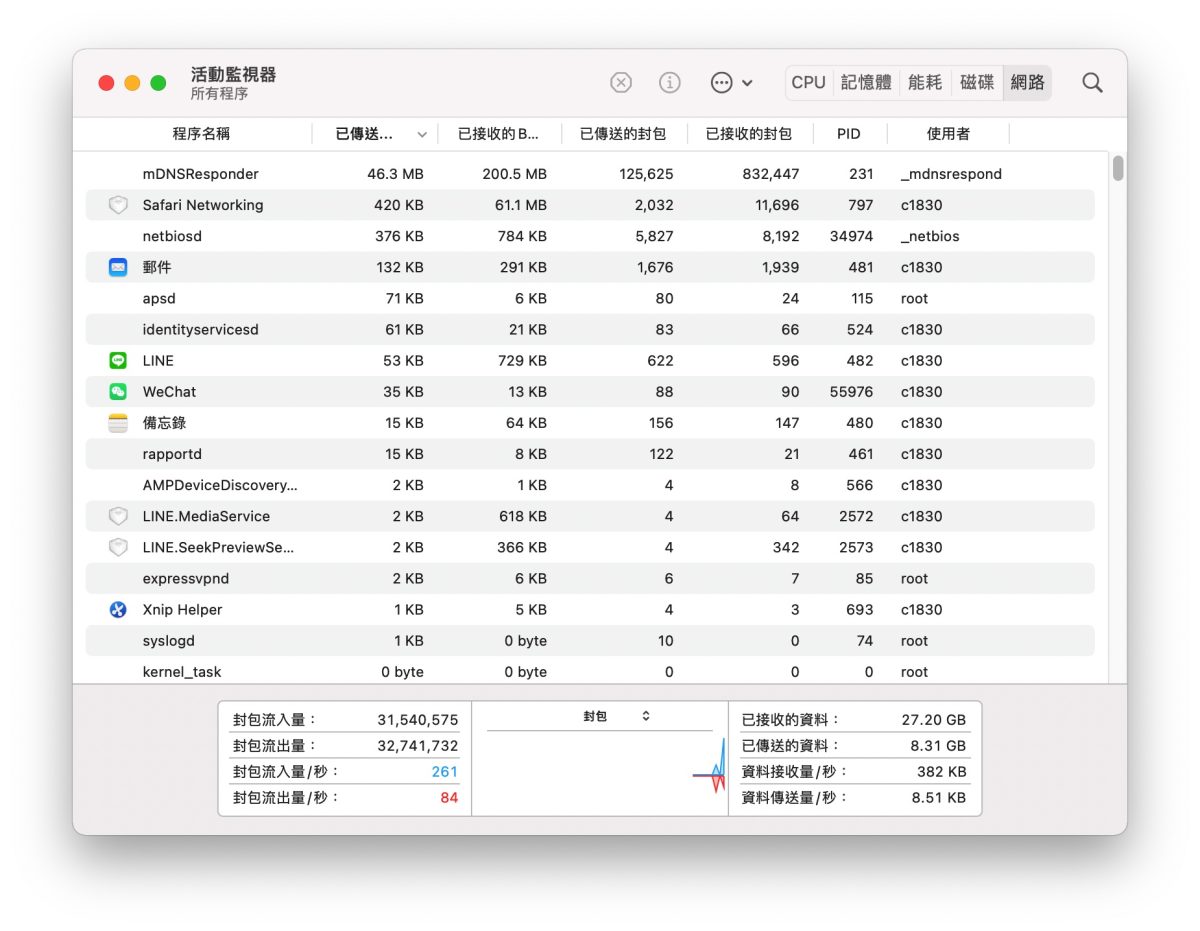Sort by PID column header
This screenshot has height=931, width=1200.
(848, 134)
